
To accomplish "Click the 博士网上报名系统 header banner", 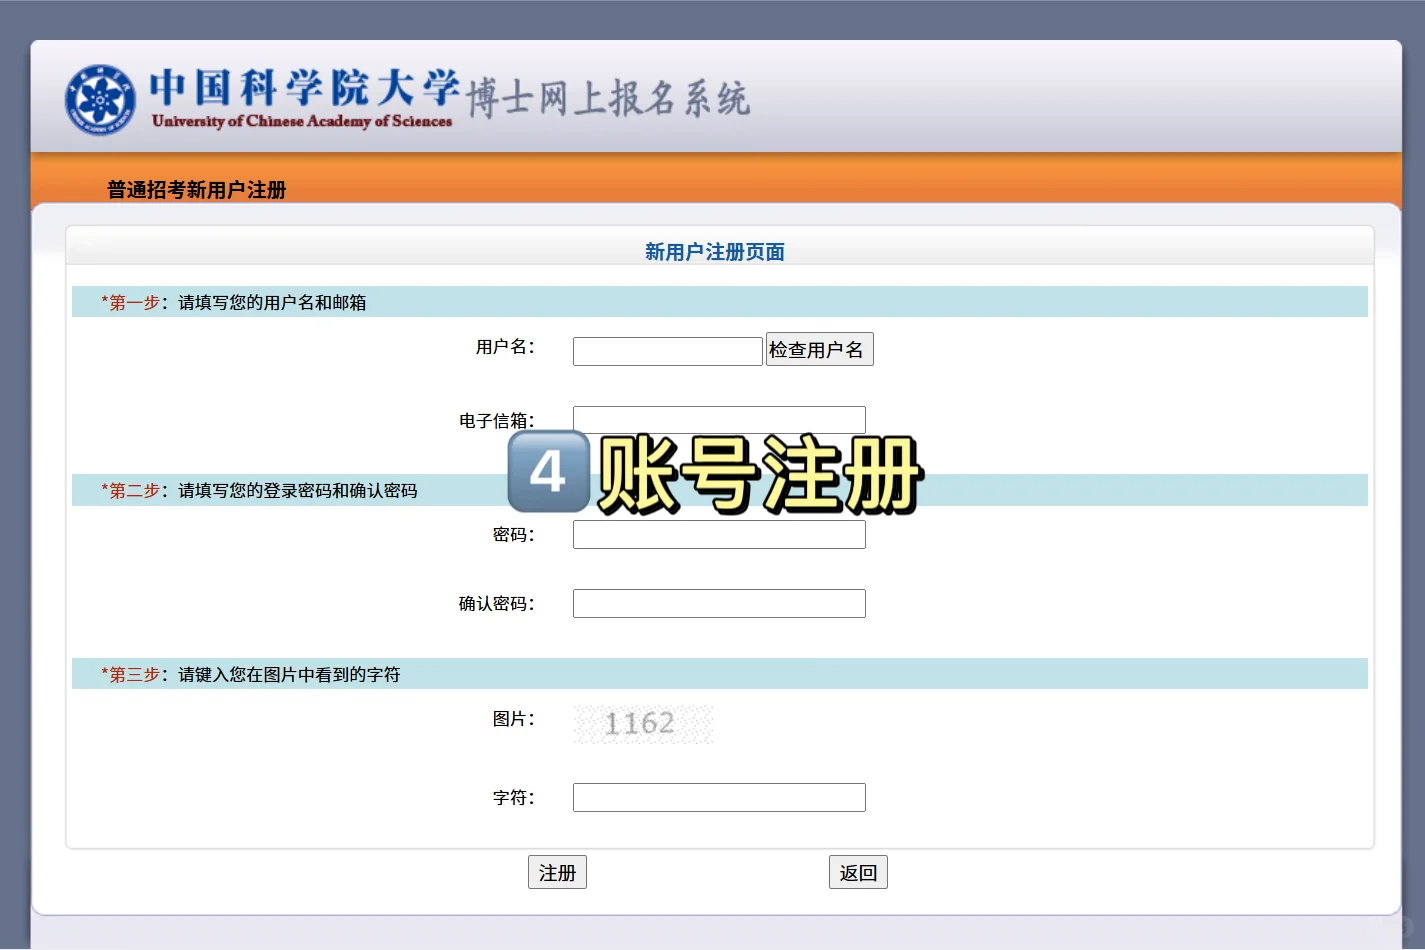I will [608, 99].
